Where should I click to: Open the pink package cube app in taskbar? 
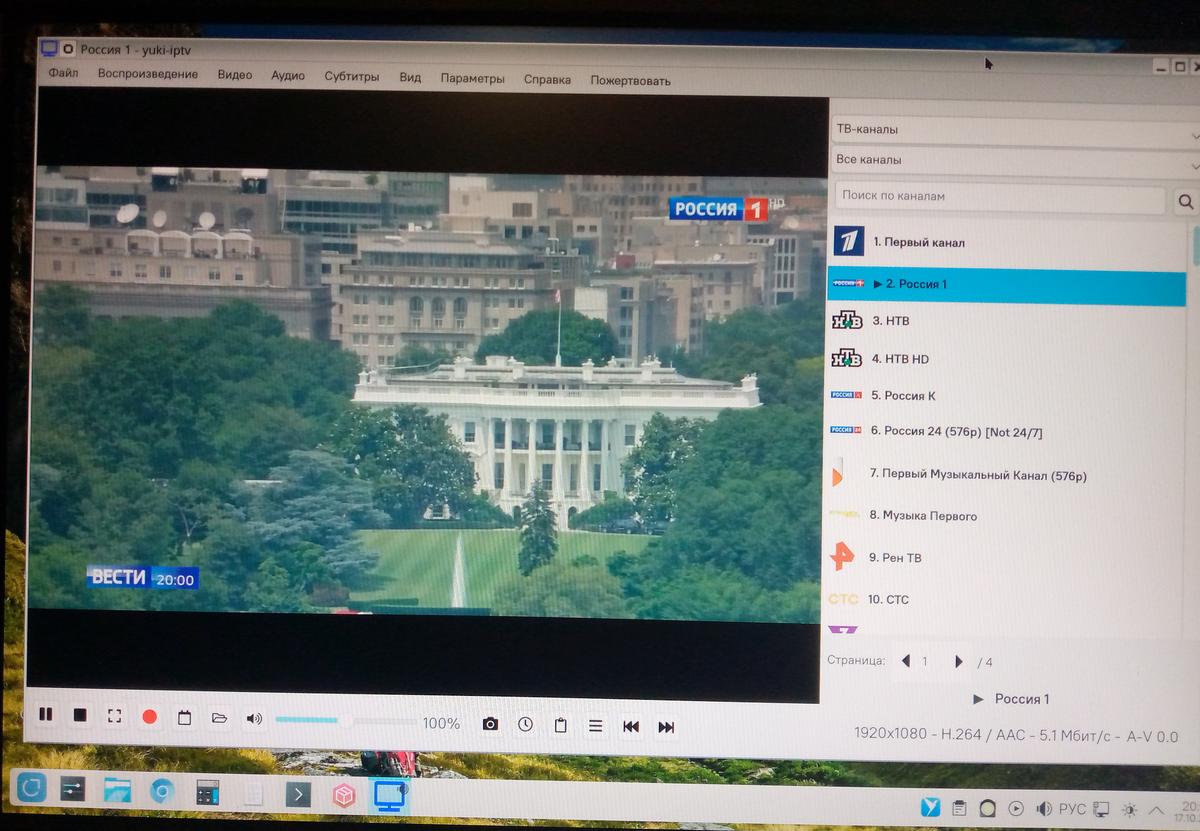pos(344,796)
